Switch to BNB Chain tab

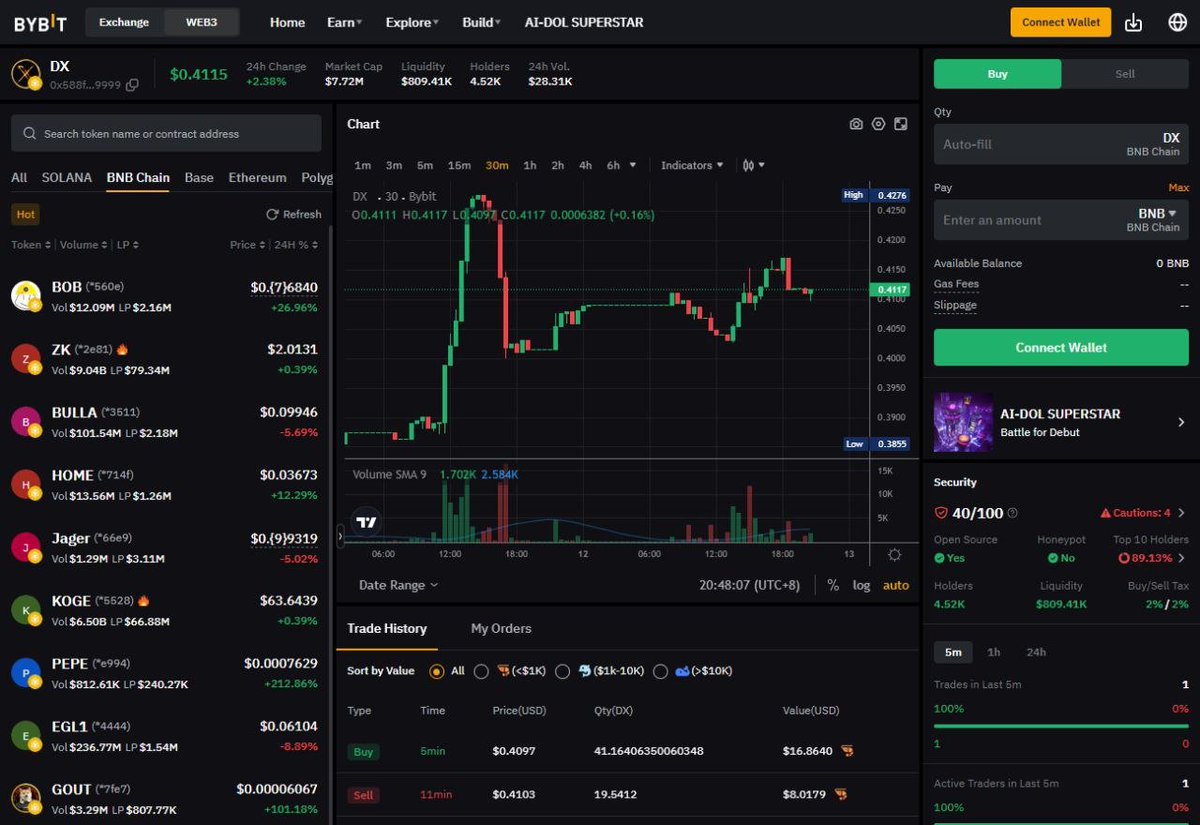coord(138,178)
